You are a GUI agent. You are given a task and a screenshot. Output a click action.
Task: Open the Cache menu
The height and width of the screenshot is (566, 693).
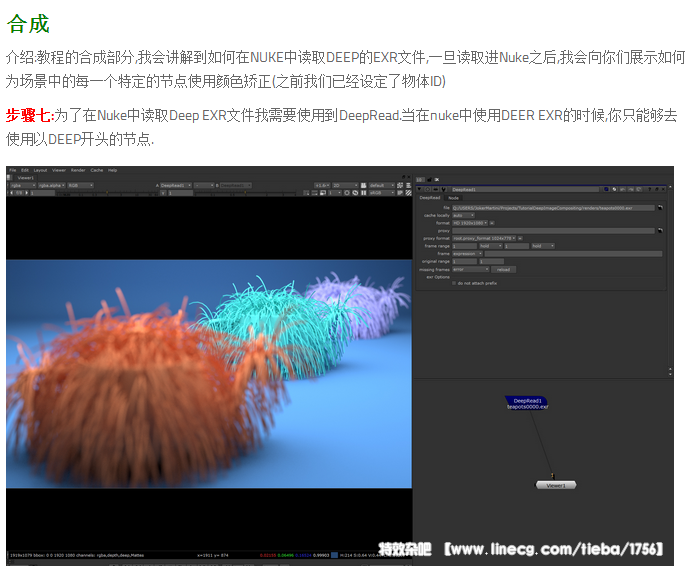tap(97, 170)
